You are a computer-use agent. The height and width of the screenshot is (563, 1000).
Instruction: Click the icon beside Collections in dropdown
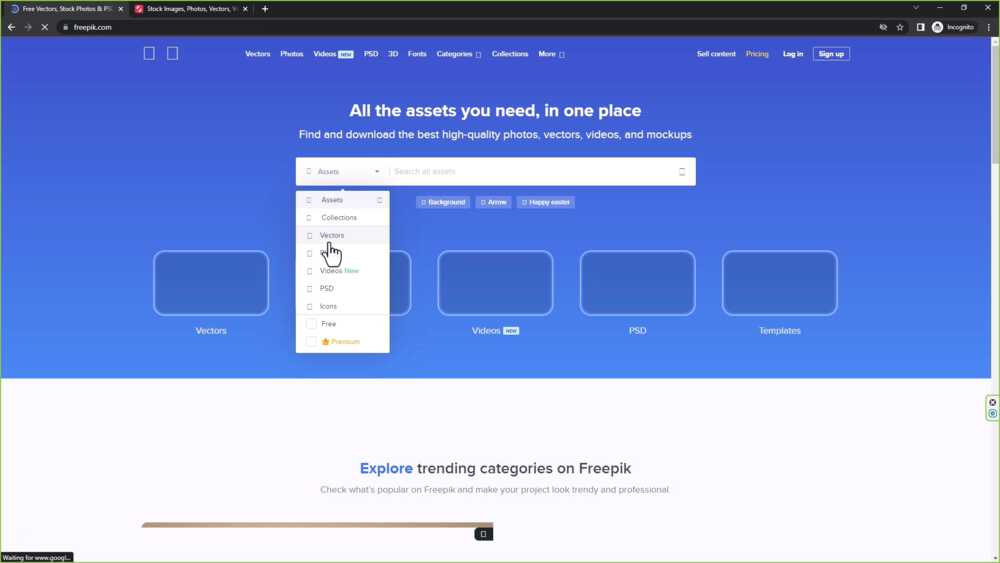(x=309, y=218)
